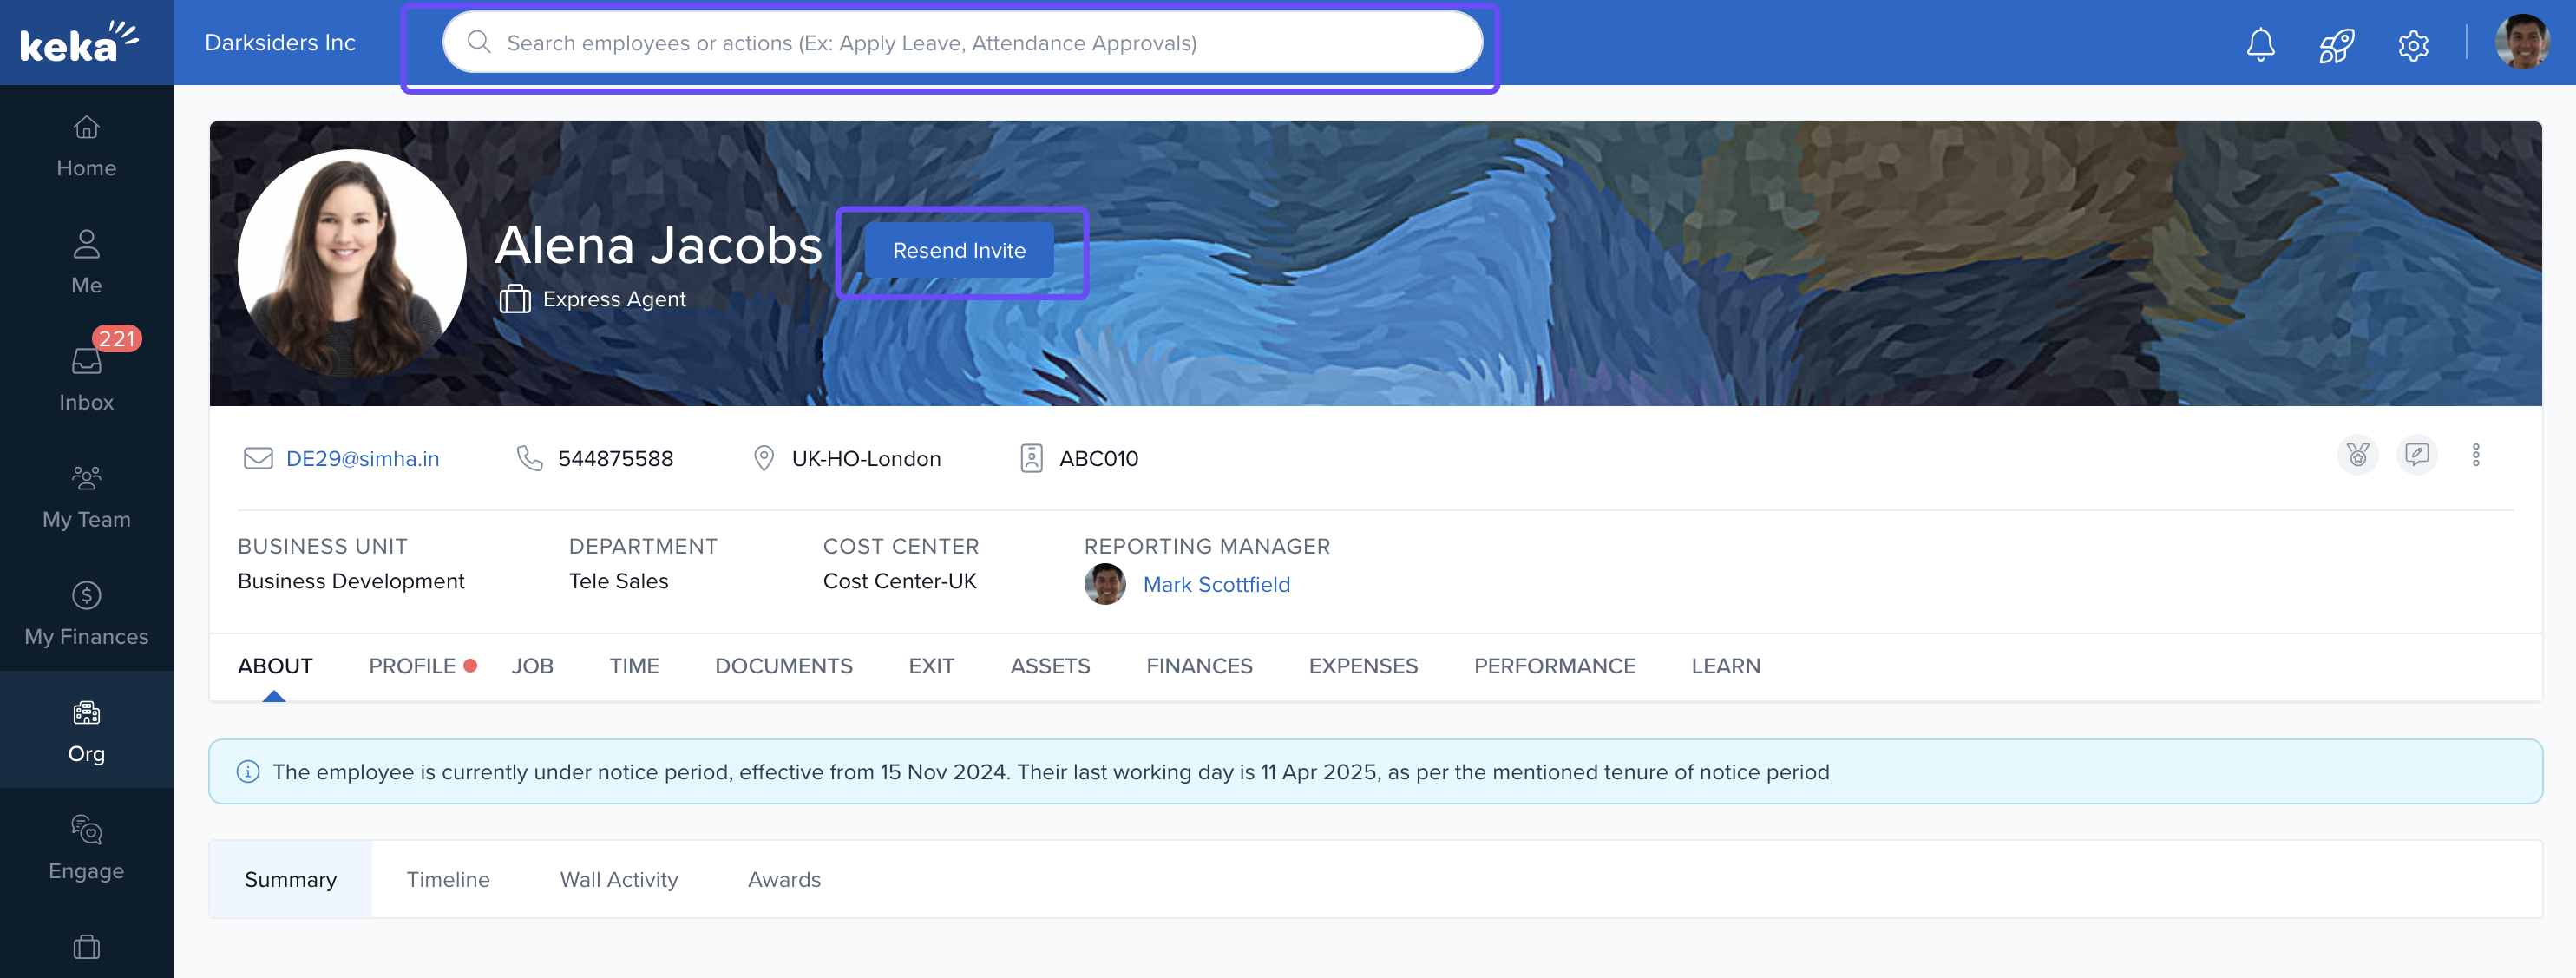Select the Wall Activity sub-tab
Viewport: 2576px width, 978px height.
(x=618, y=879)
